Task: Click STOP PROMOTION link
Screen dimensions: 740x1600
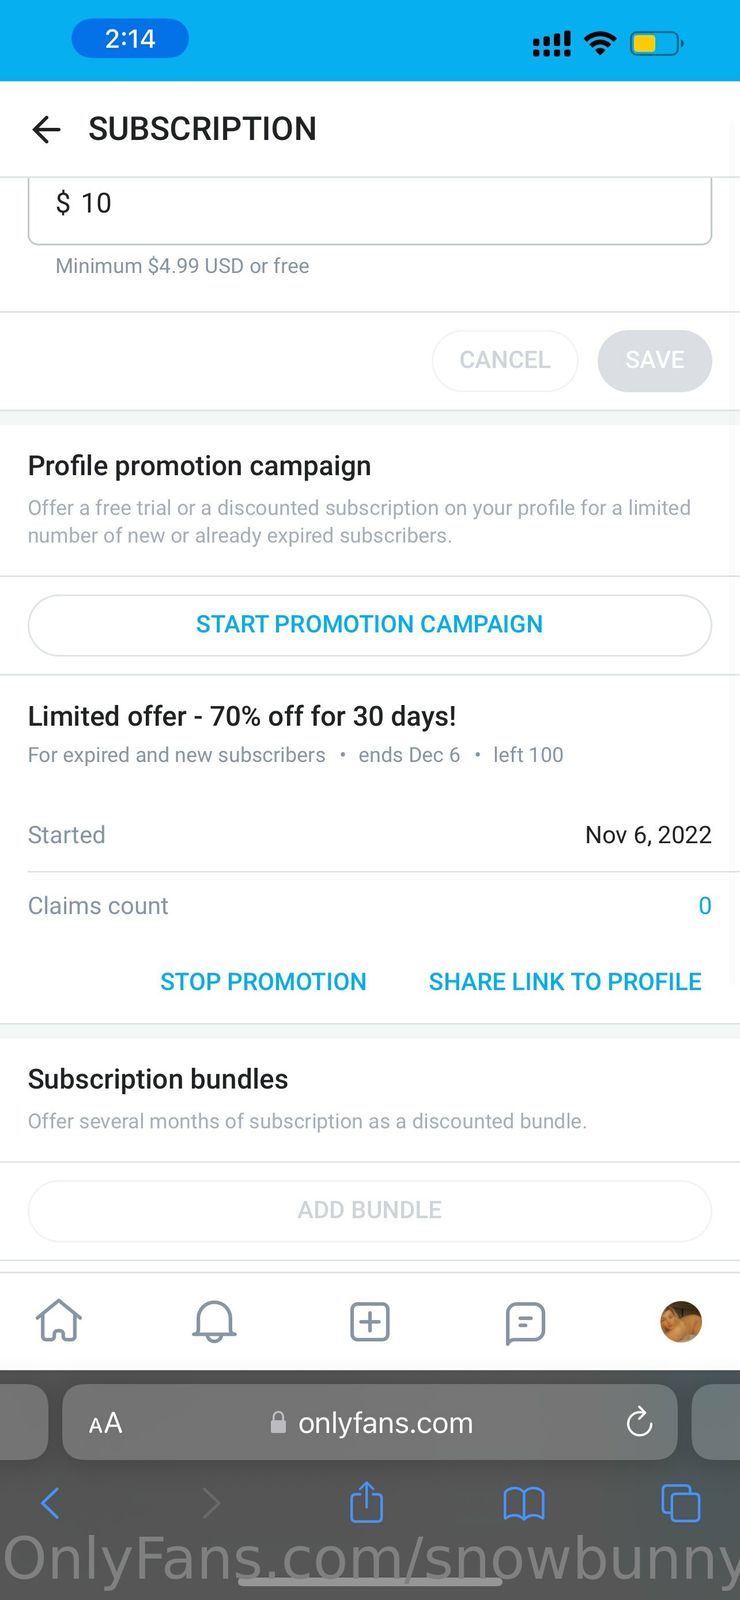Action: pos(263,982)
